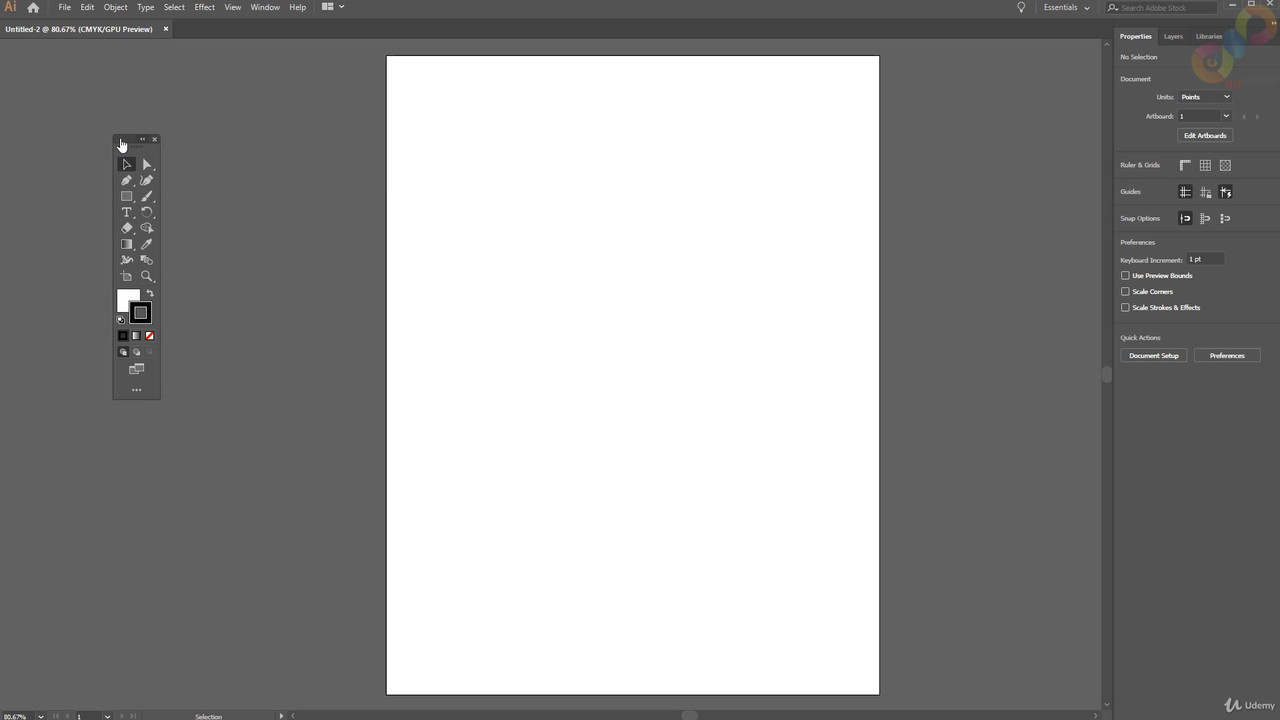The image size is (1280, 720).
Task: Toggle Smart Guides icon
Action: tap(1225, 192)
